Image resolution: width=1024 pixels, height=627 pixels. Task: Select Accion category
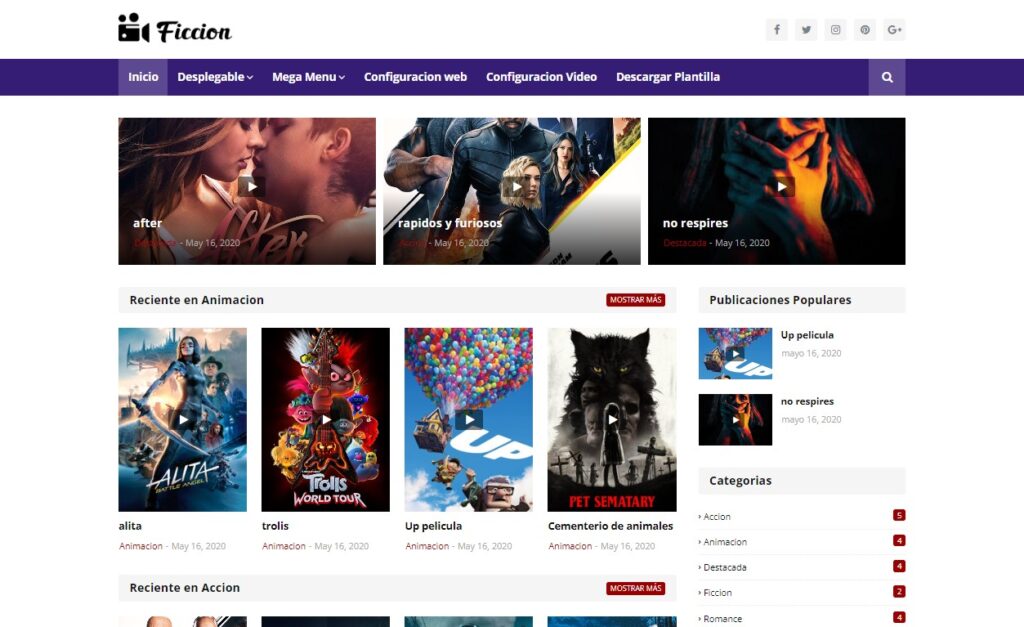click(x=716, y=517)
